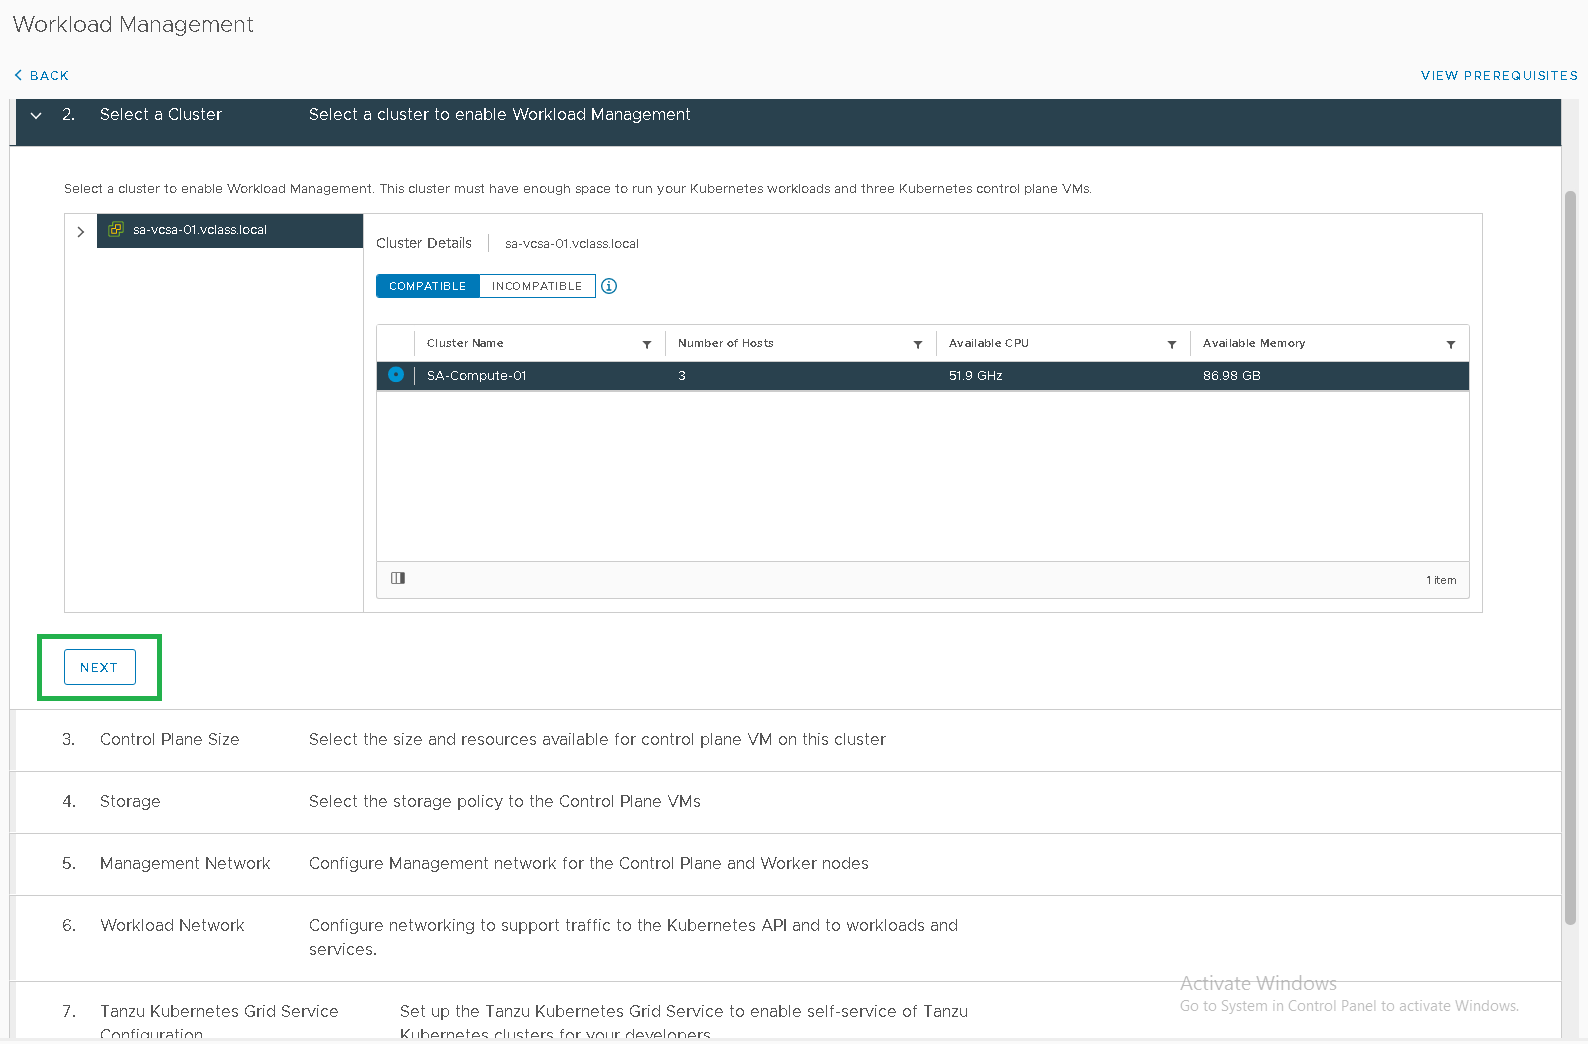Open the Number of Hosts filter icon
Image resolution: width=1588 pixels, height=1044 pixels.
coord(917,345)
